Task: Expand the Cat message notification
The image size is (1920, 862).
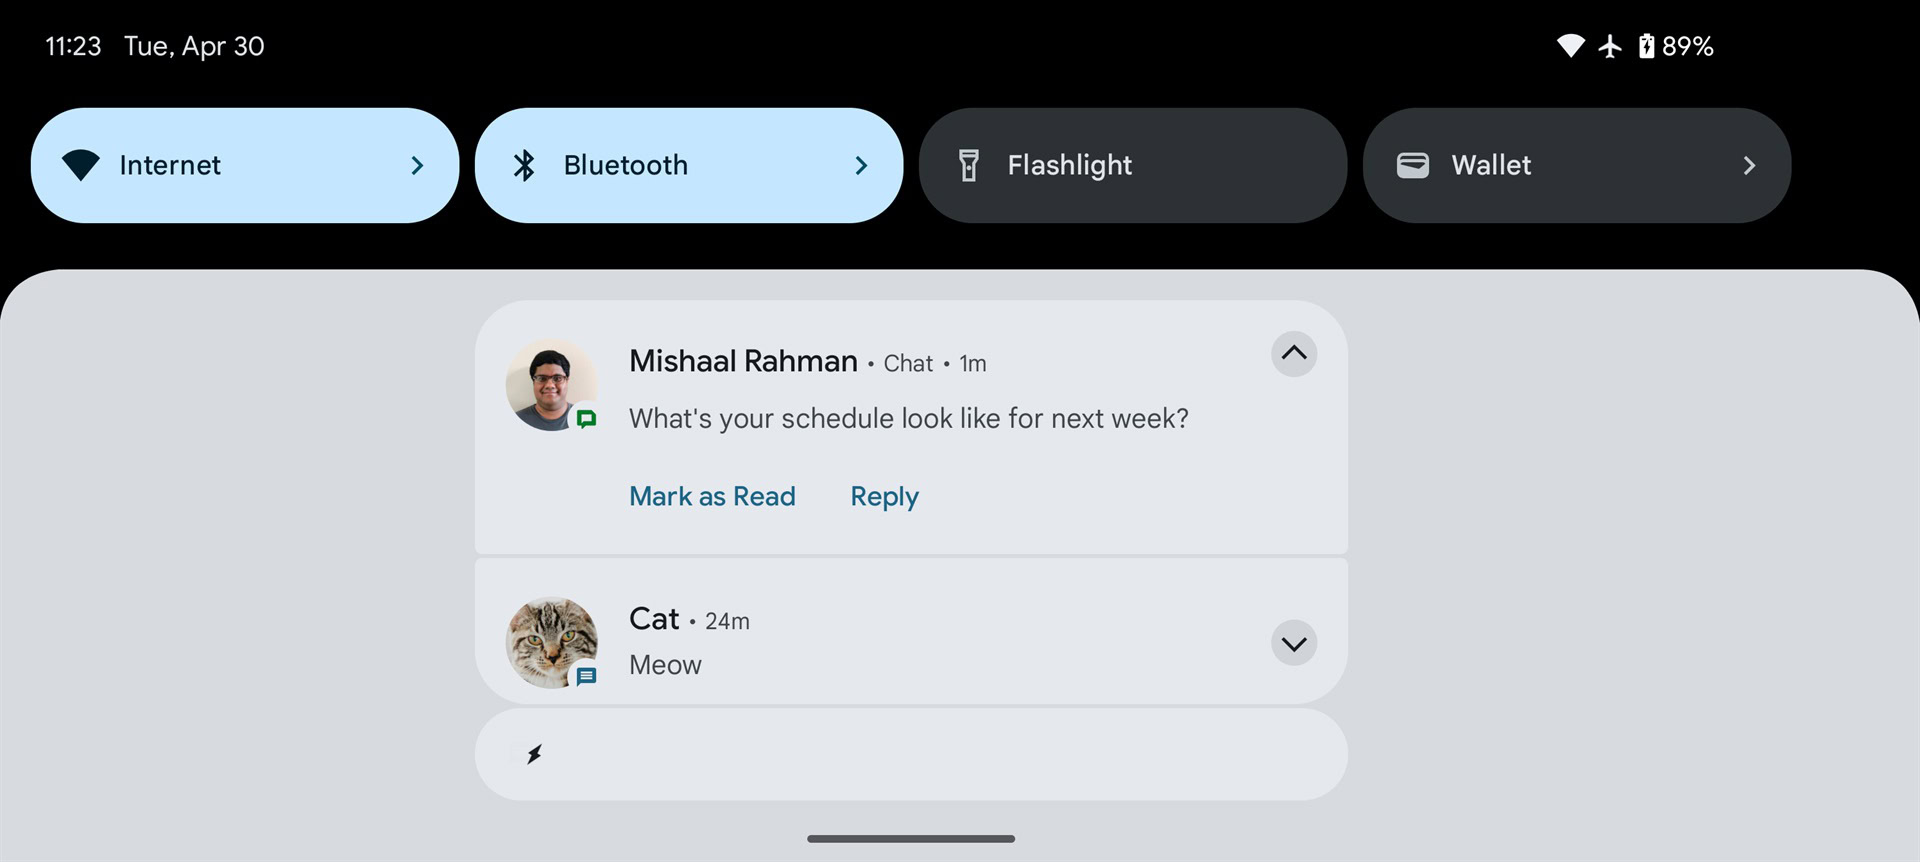Action: click(x=1293, y=643)
